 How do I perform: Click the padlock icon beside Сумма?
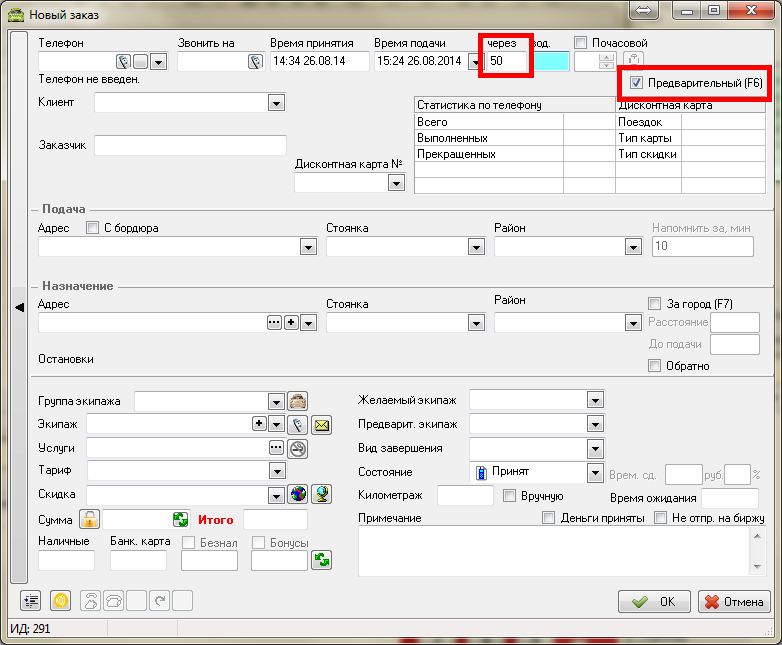coord(90,519)
